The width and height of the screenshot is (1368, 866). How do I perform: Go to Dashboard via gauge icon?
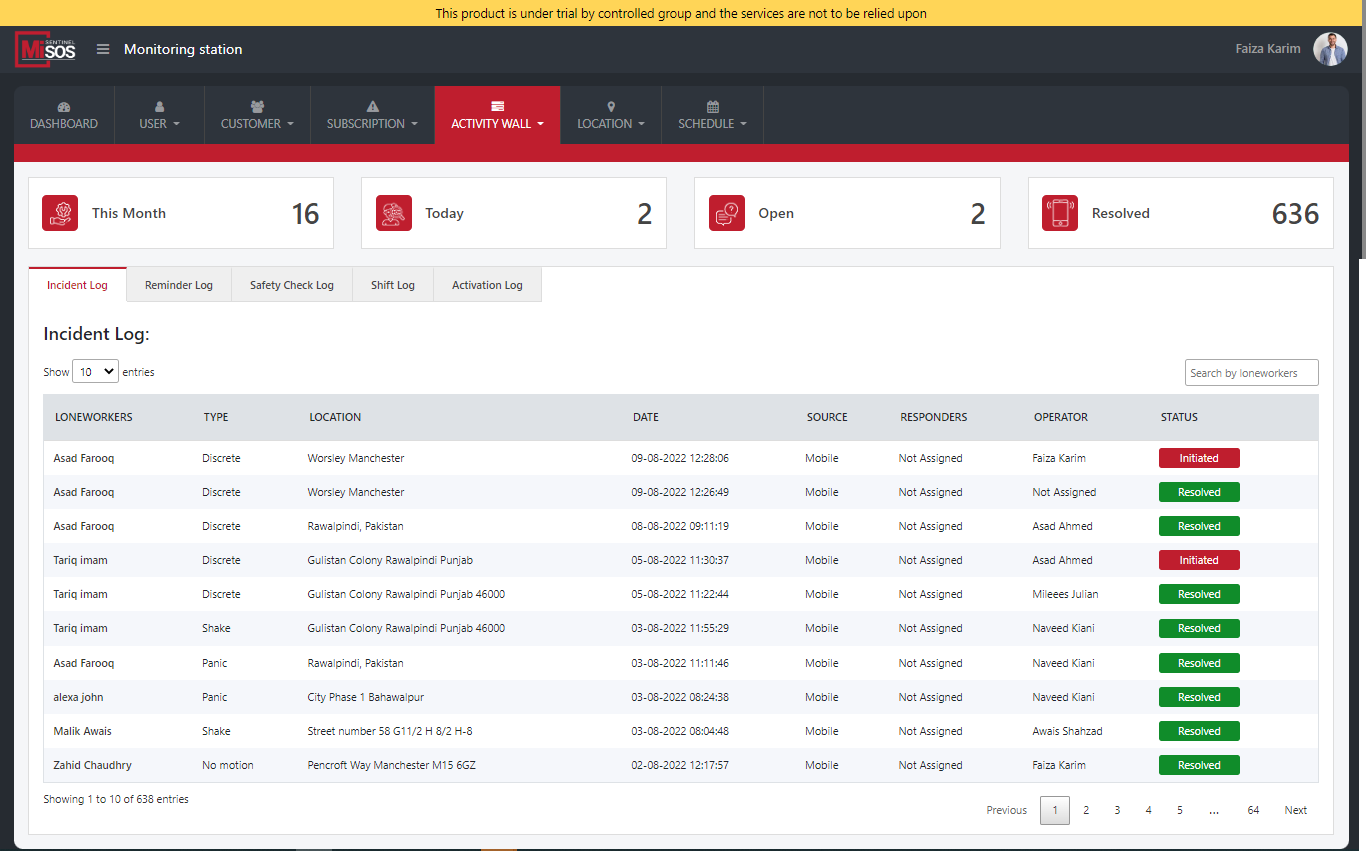pos(64,107)
